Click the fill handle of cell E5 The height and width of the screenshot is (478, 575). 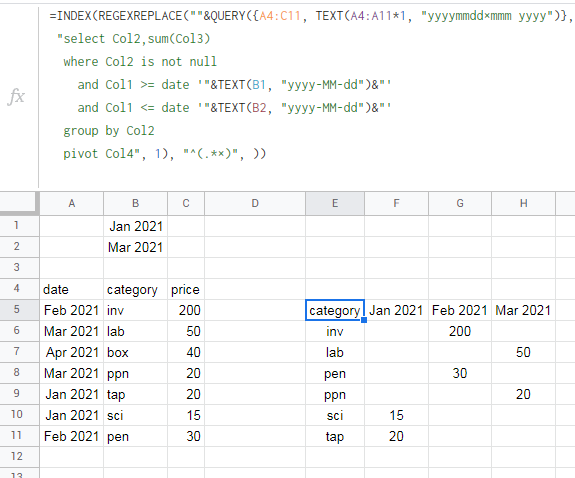364,320
